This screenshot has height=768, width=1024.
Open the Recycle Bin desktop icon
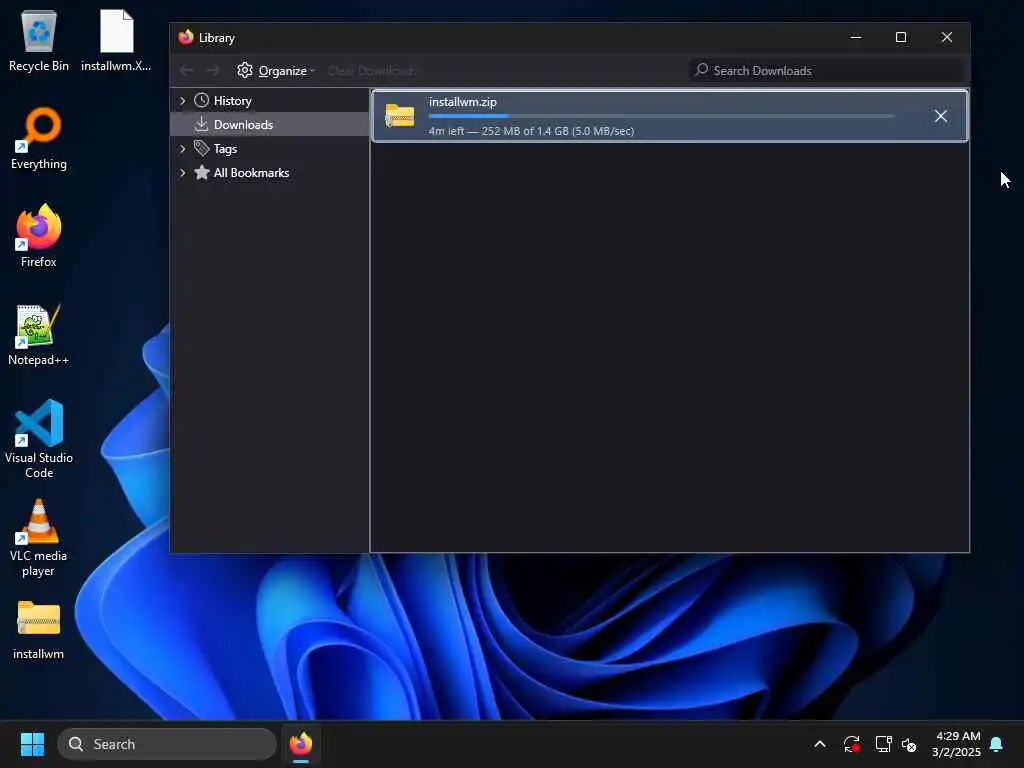coord(39,39)
